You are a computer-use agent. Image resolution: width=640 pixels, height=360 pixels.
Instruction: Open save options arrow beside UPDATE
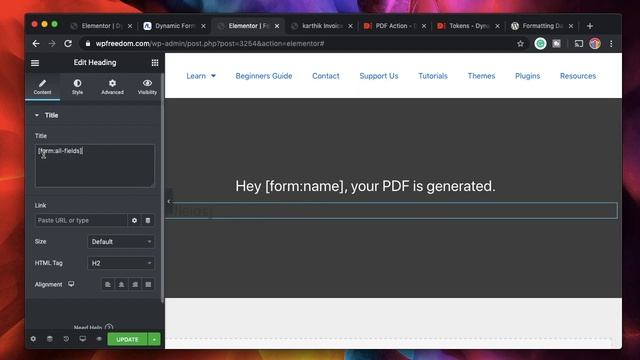pyautogui.click(x=154, y=340)
